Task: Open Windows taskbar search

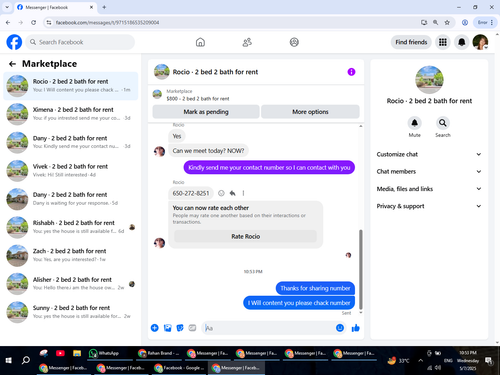Action: (x=26, y=360)
